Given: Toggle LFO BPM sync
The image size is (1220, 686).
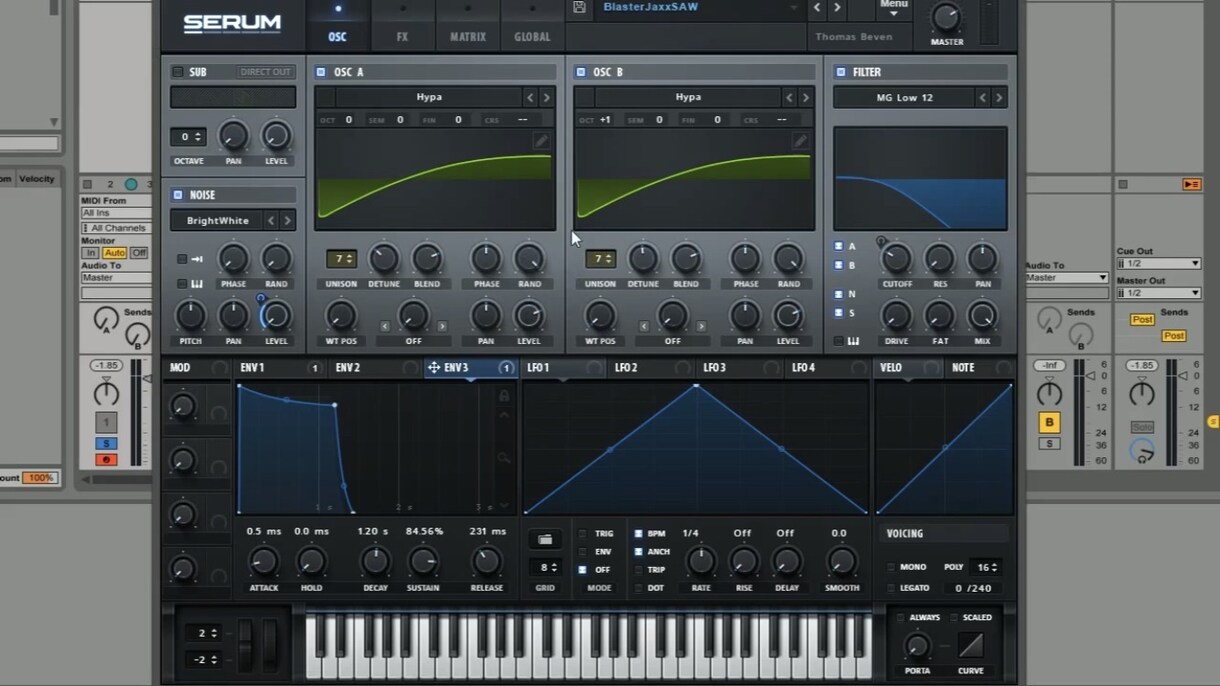Looking at the screenshot, I should (x=638, y=534).
